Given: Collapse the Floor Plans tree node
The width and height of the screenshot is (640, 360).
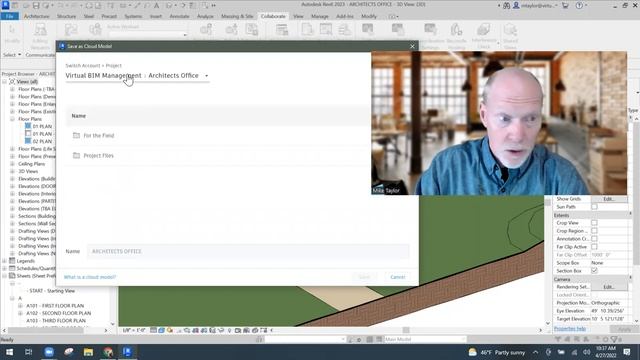Looking at the screenshot, I should tap(12, 119).
